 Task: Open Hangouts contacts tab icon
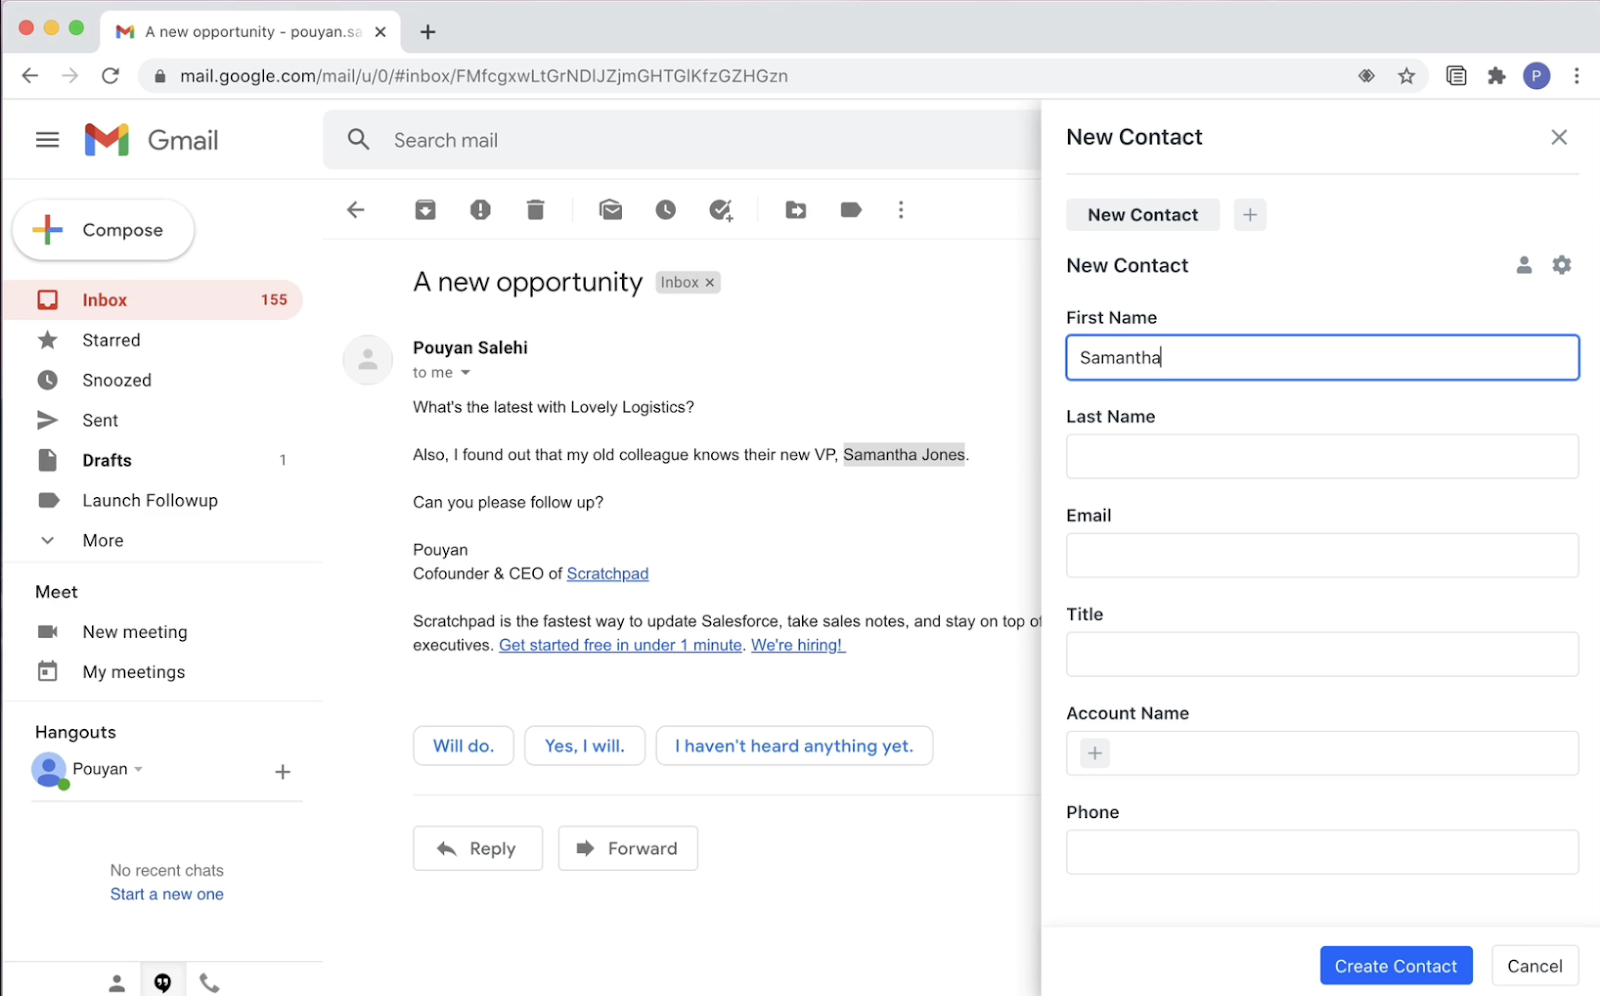point(117,983)
